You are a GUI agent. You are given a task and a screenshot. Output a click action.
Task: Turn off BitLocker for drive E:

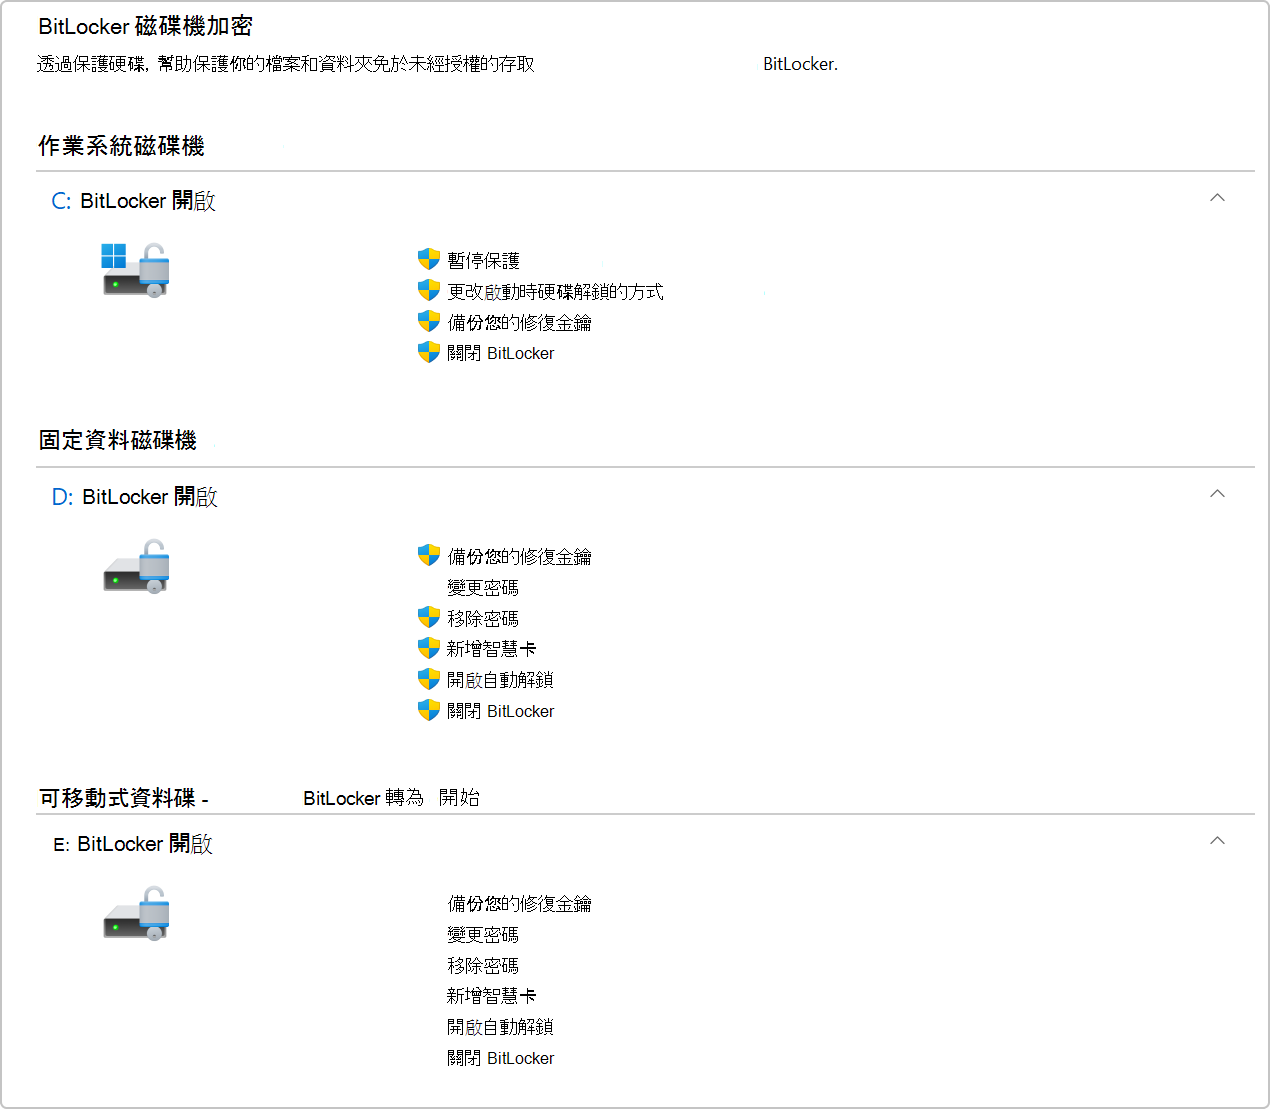click(500, 1059)
